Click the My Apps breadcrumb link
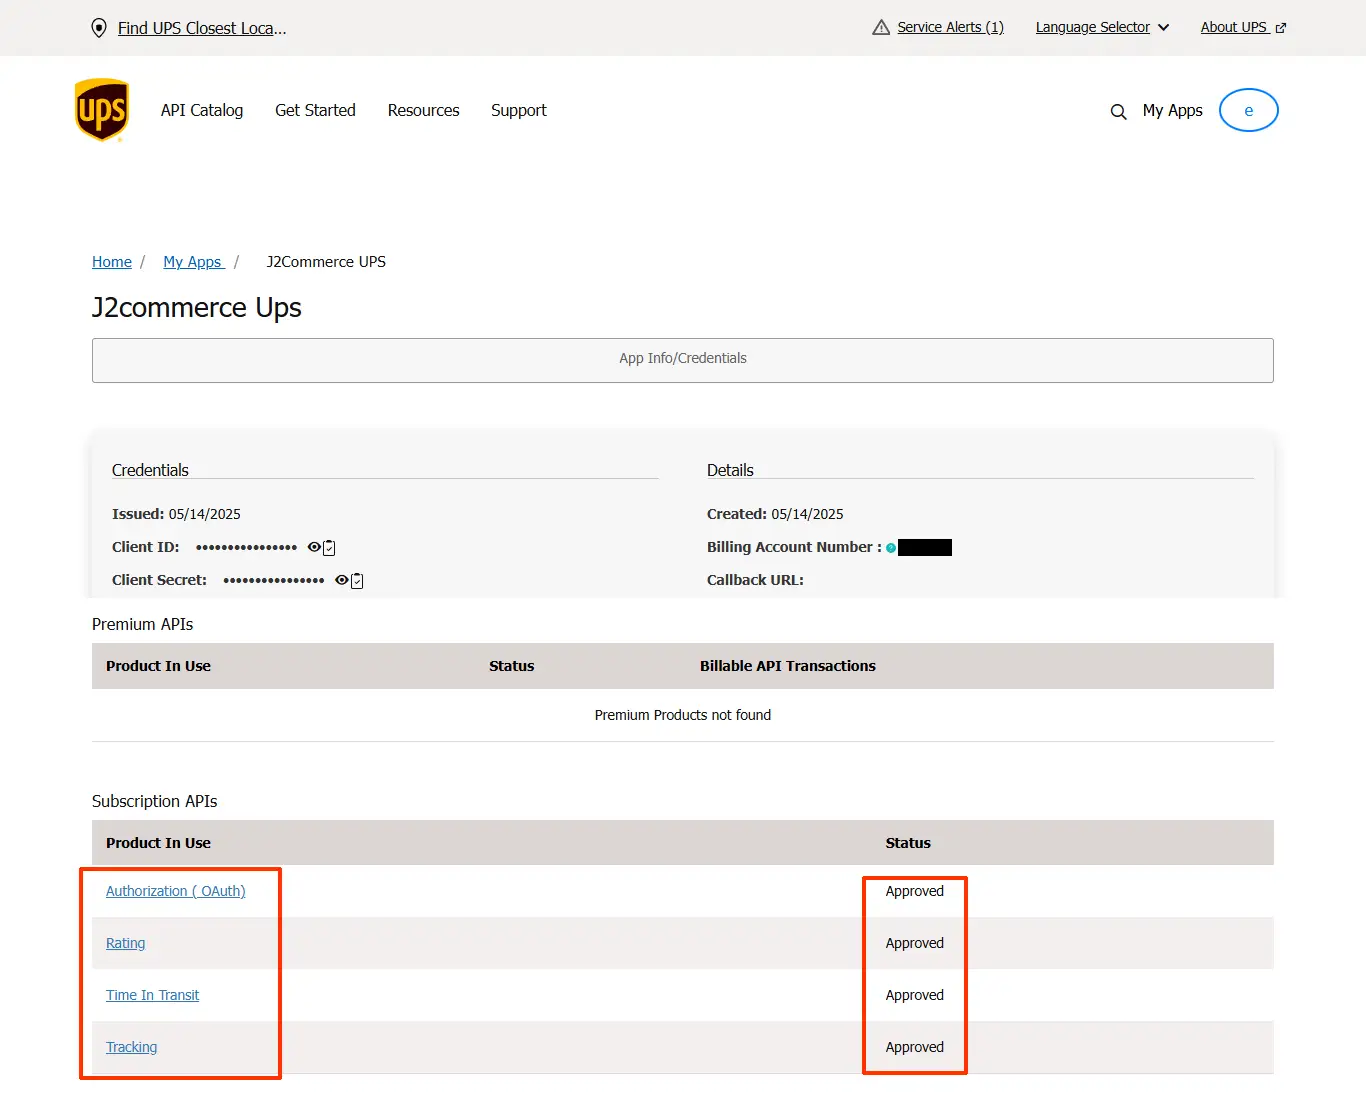 (194, 262)
